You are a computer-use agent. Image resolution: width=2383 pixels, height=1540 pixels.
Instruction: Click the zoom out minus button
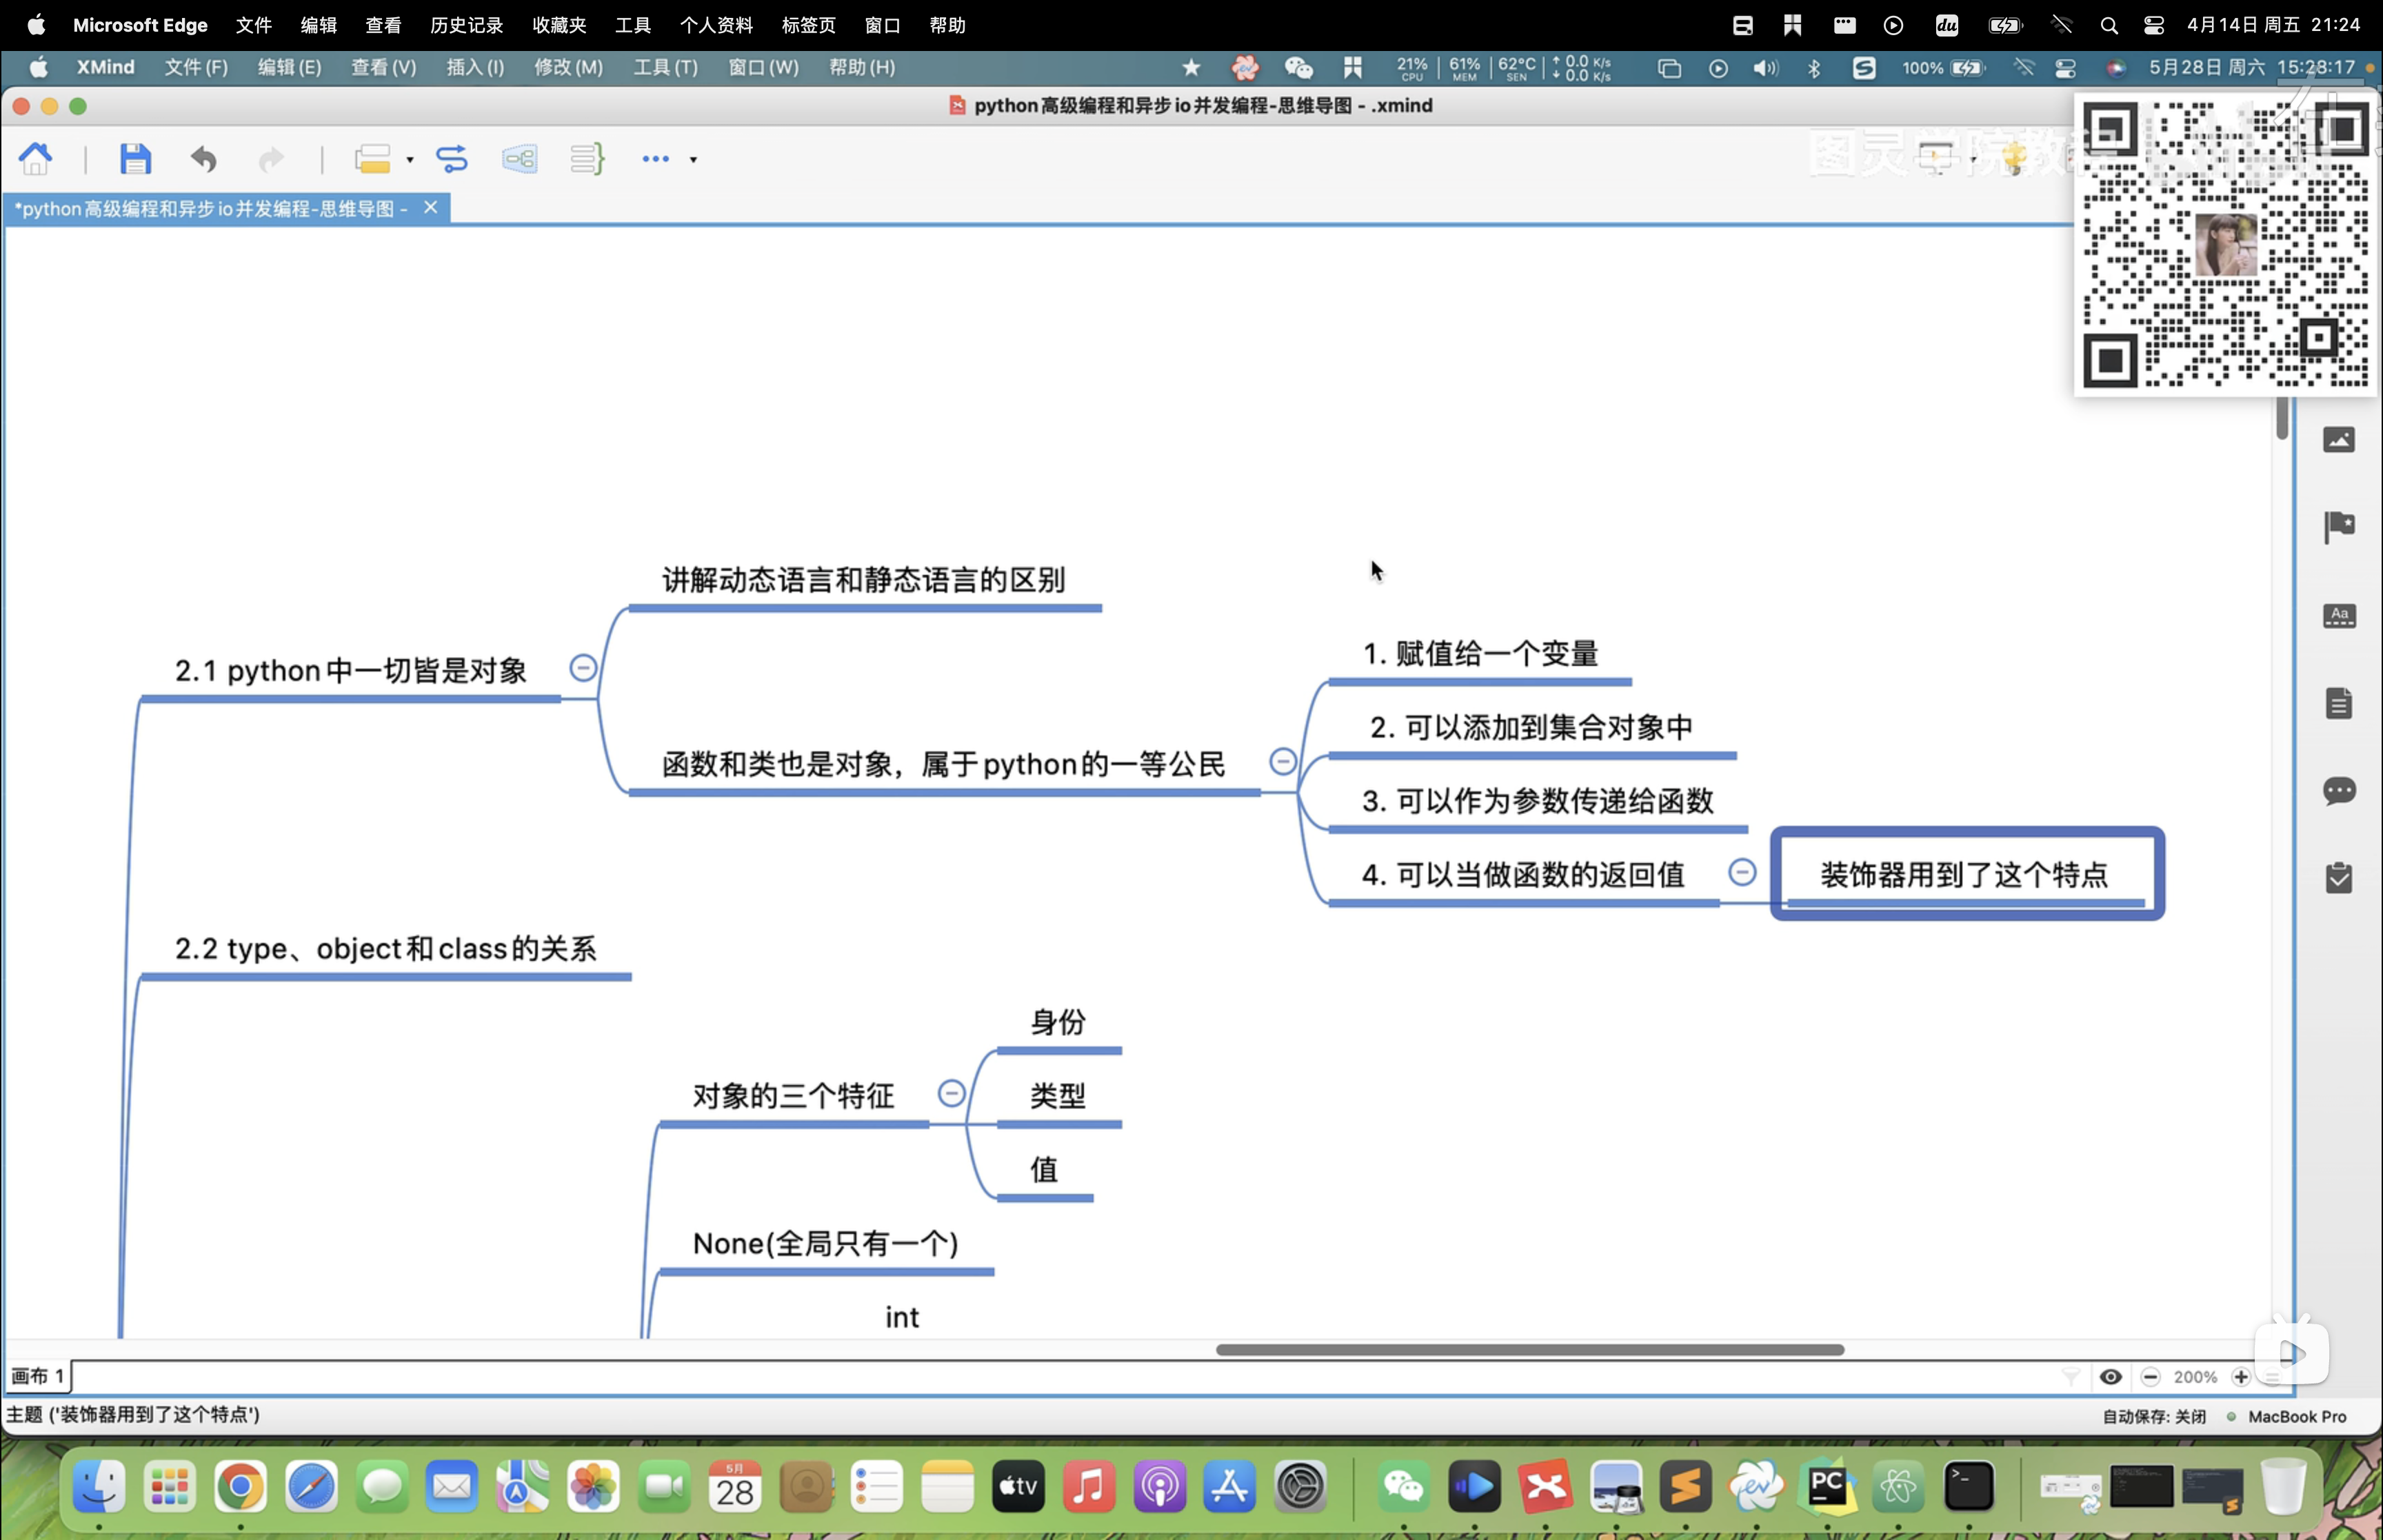(x=2150, y=1377)
